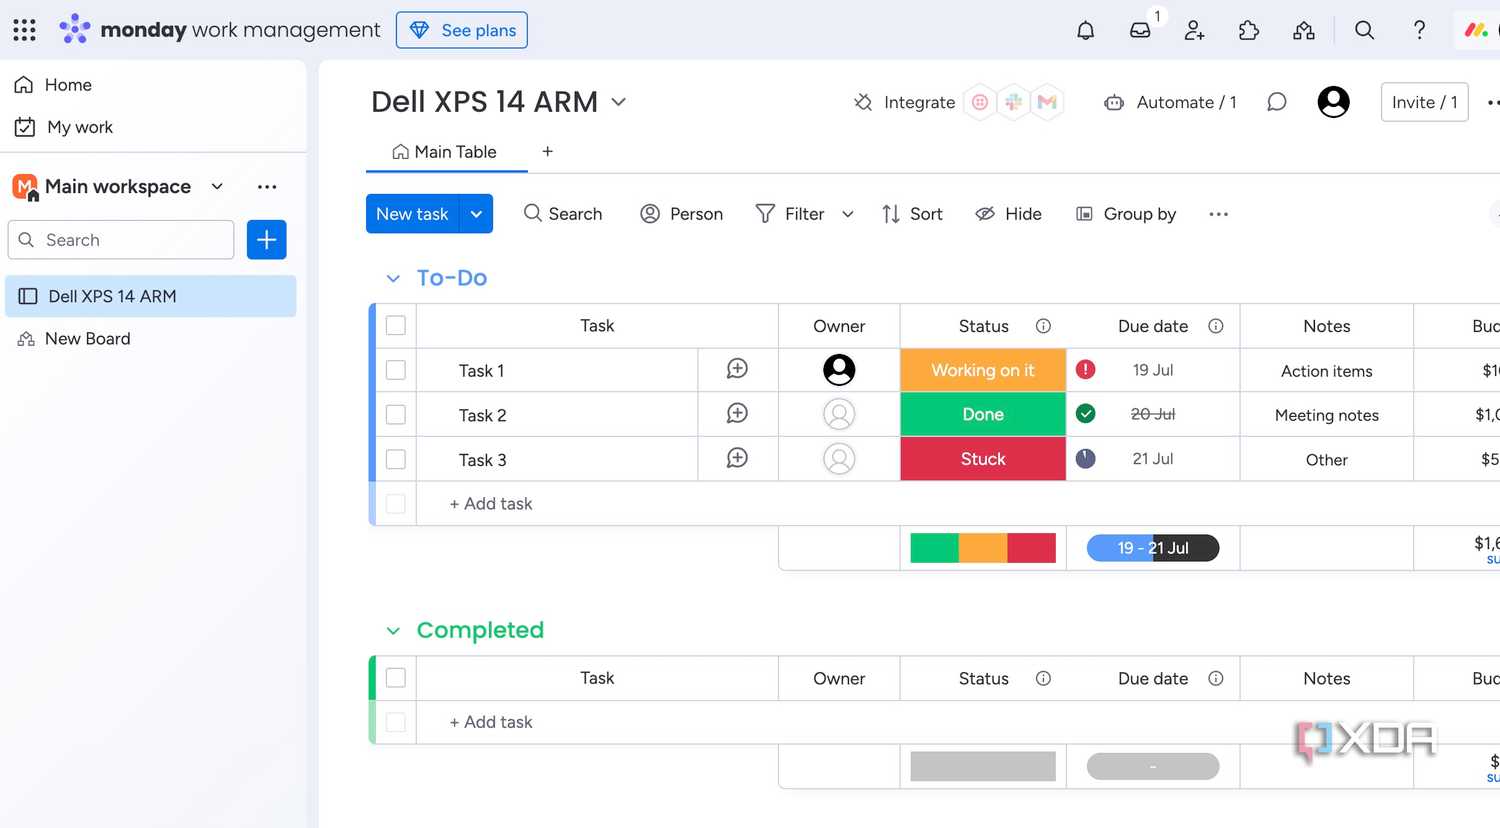The height and width of the screenshot is (828, 1500).
Task: Collapse the Completed group
Action: tap(393, 631)
